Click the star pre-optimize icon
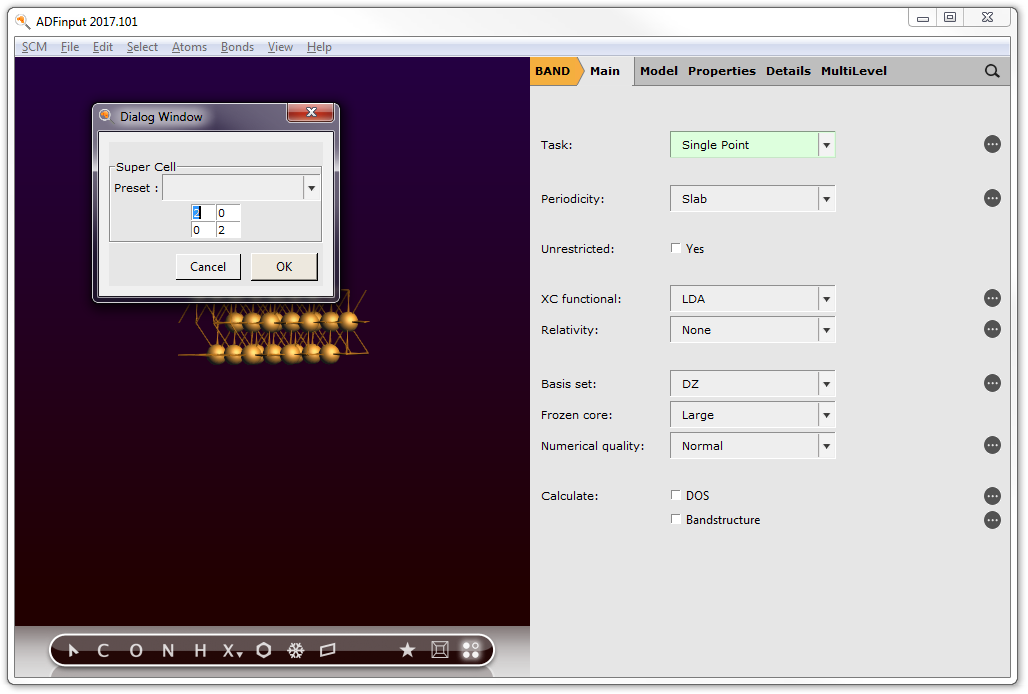The image size is (1028, 694). (407, 651)
